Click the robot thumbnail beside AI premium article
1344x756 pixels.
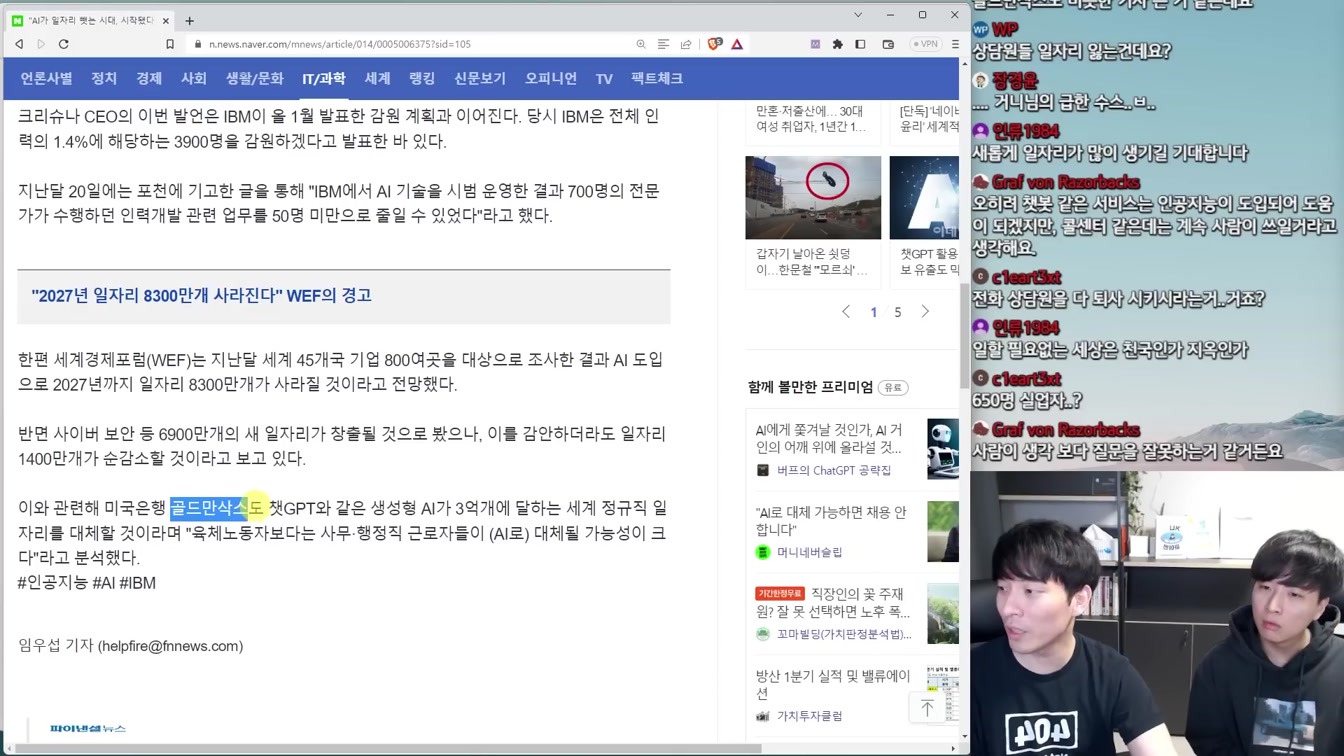(x=943, y=448)
